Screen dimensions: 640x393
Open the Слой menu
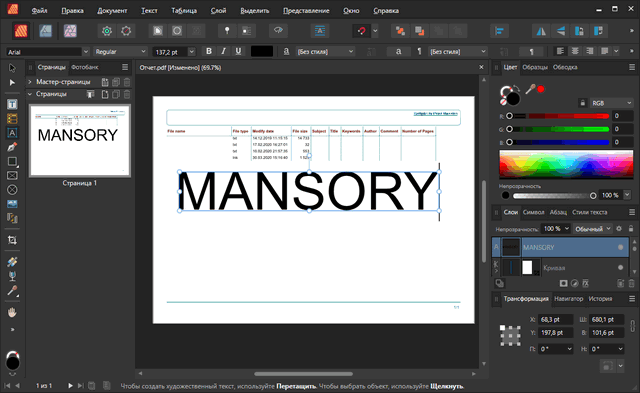pyautogui.click(x=218, y=11)
